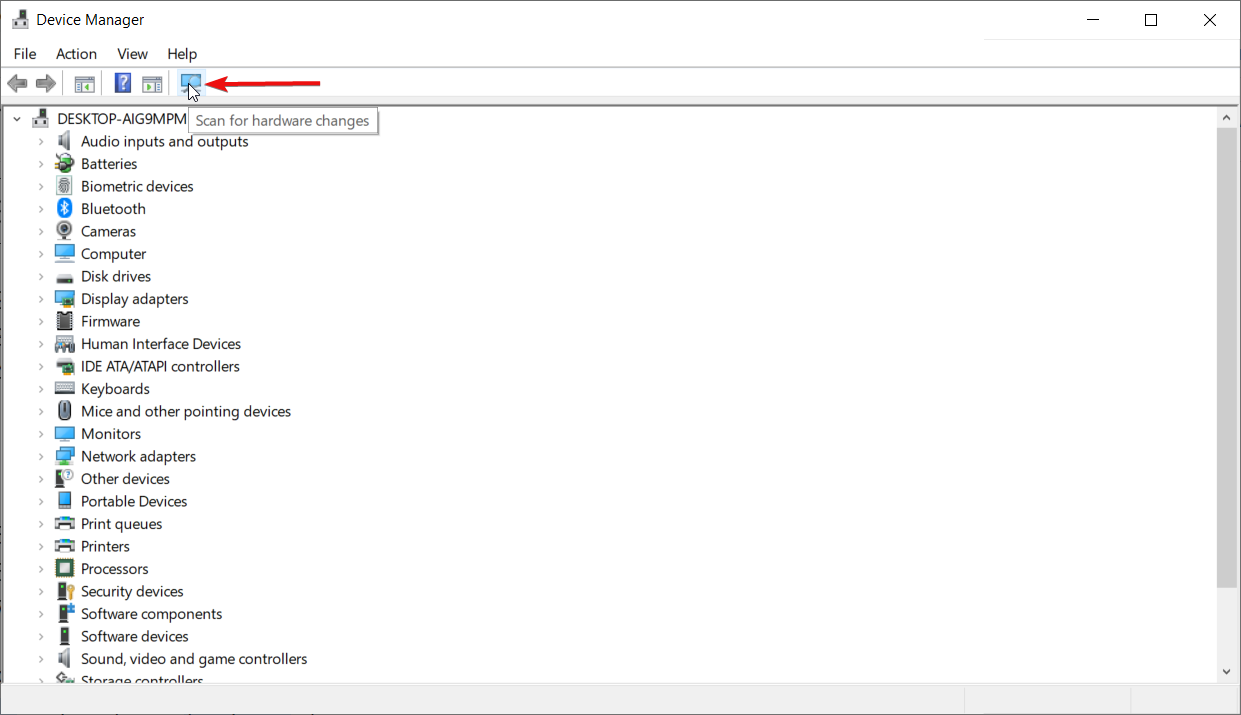Click the Human Interface Devices icon

point(65,344)
